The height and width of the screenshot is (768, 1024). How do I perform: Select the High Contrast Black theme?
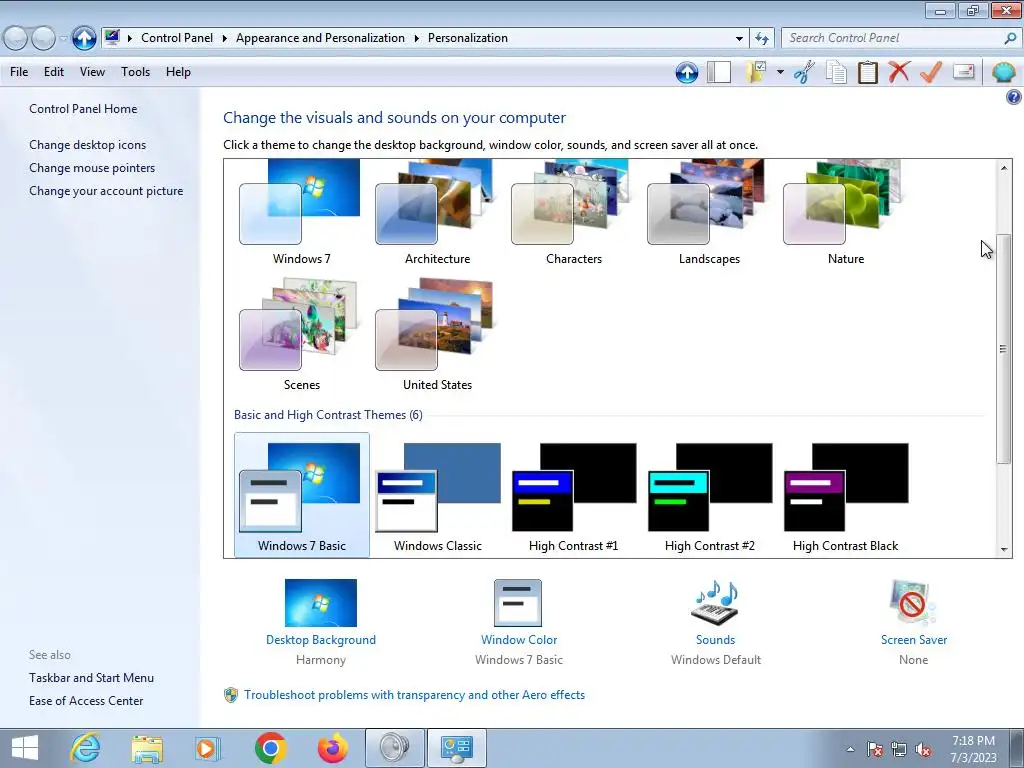(846, 495)
